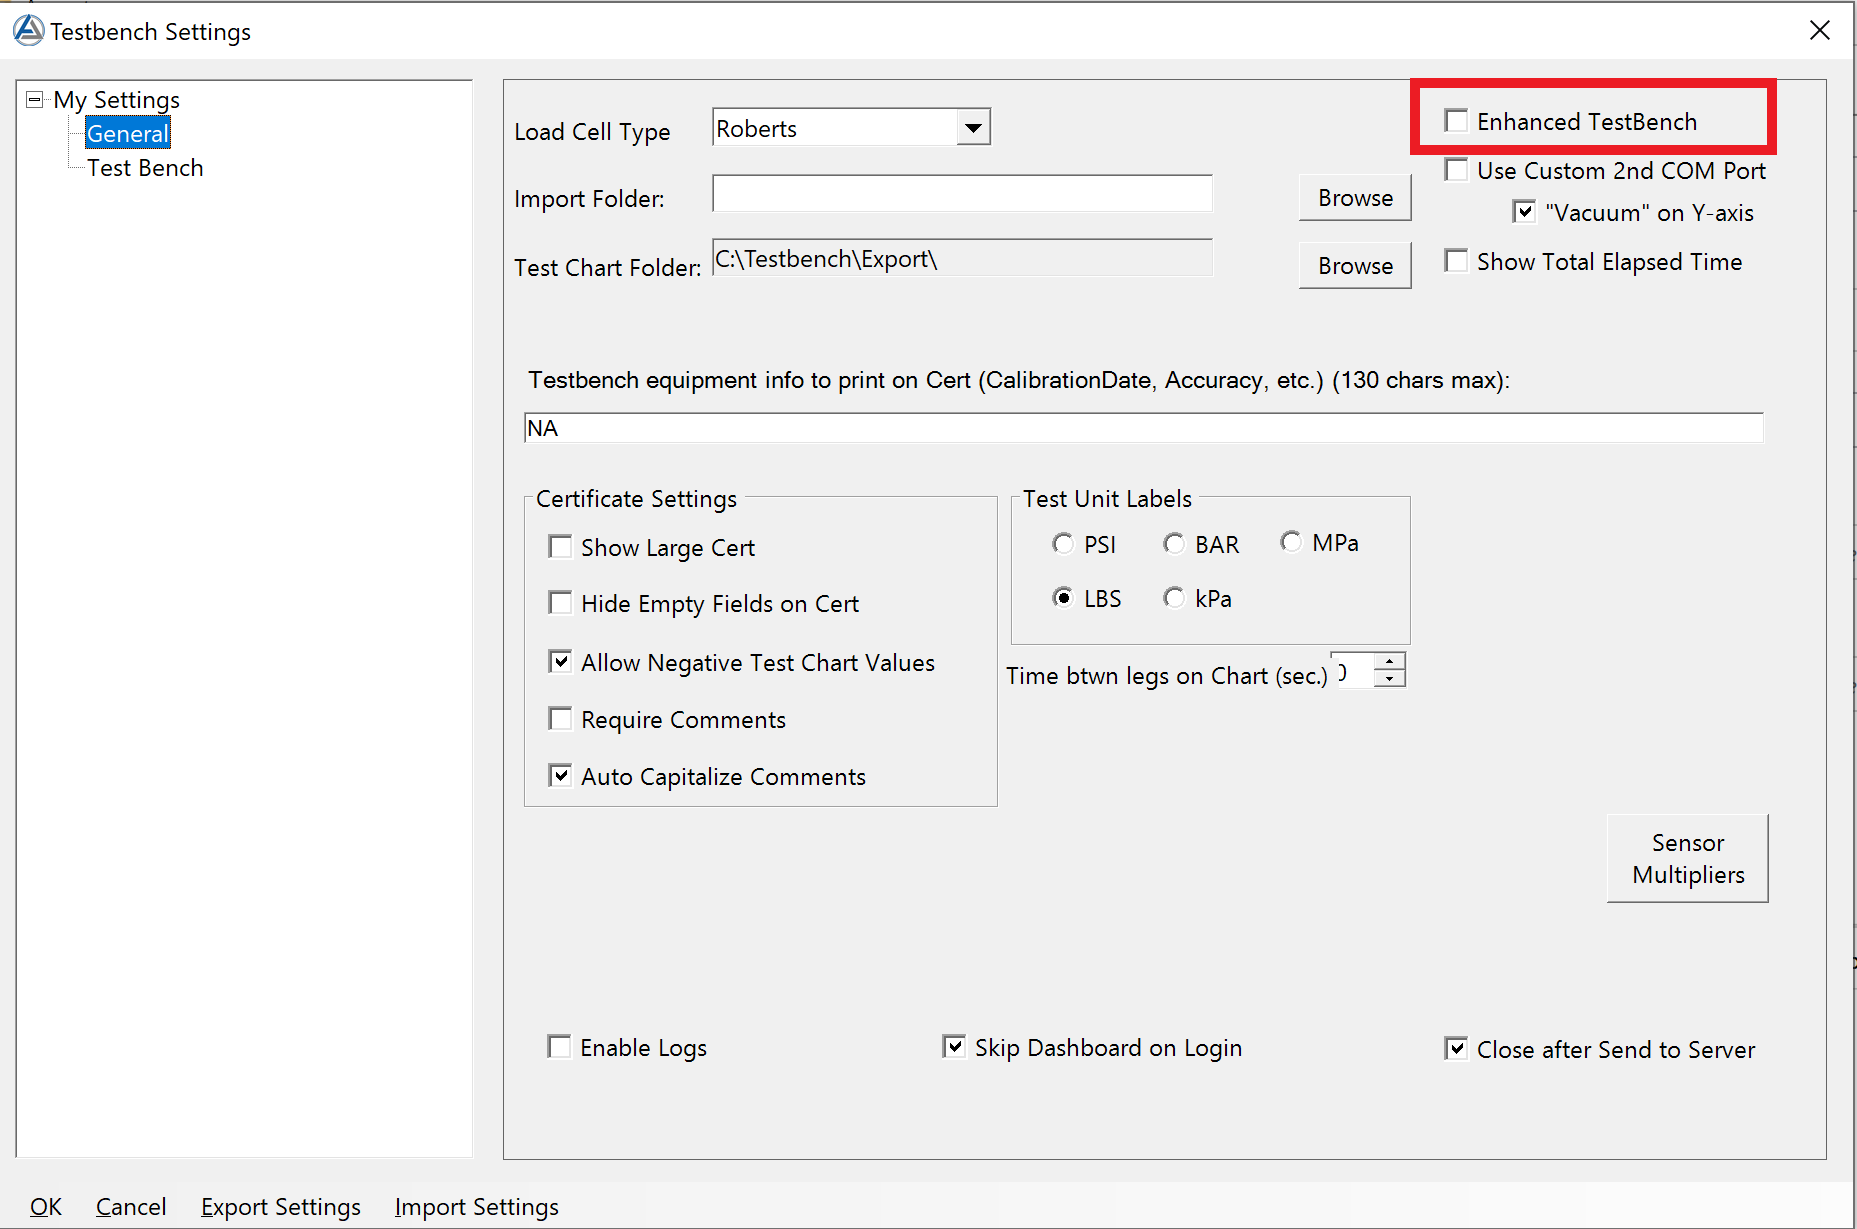Open the Sensor Multipliers dialog
The width and height of the screenshot is (1857, 1229).
pos(1687,859)
